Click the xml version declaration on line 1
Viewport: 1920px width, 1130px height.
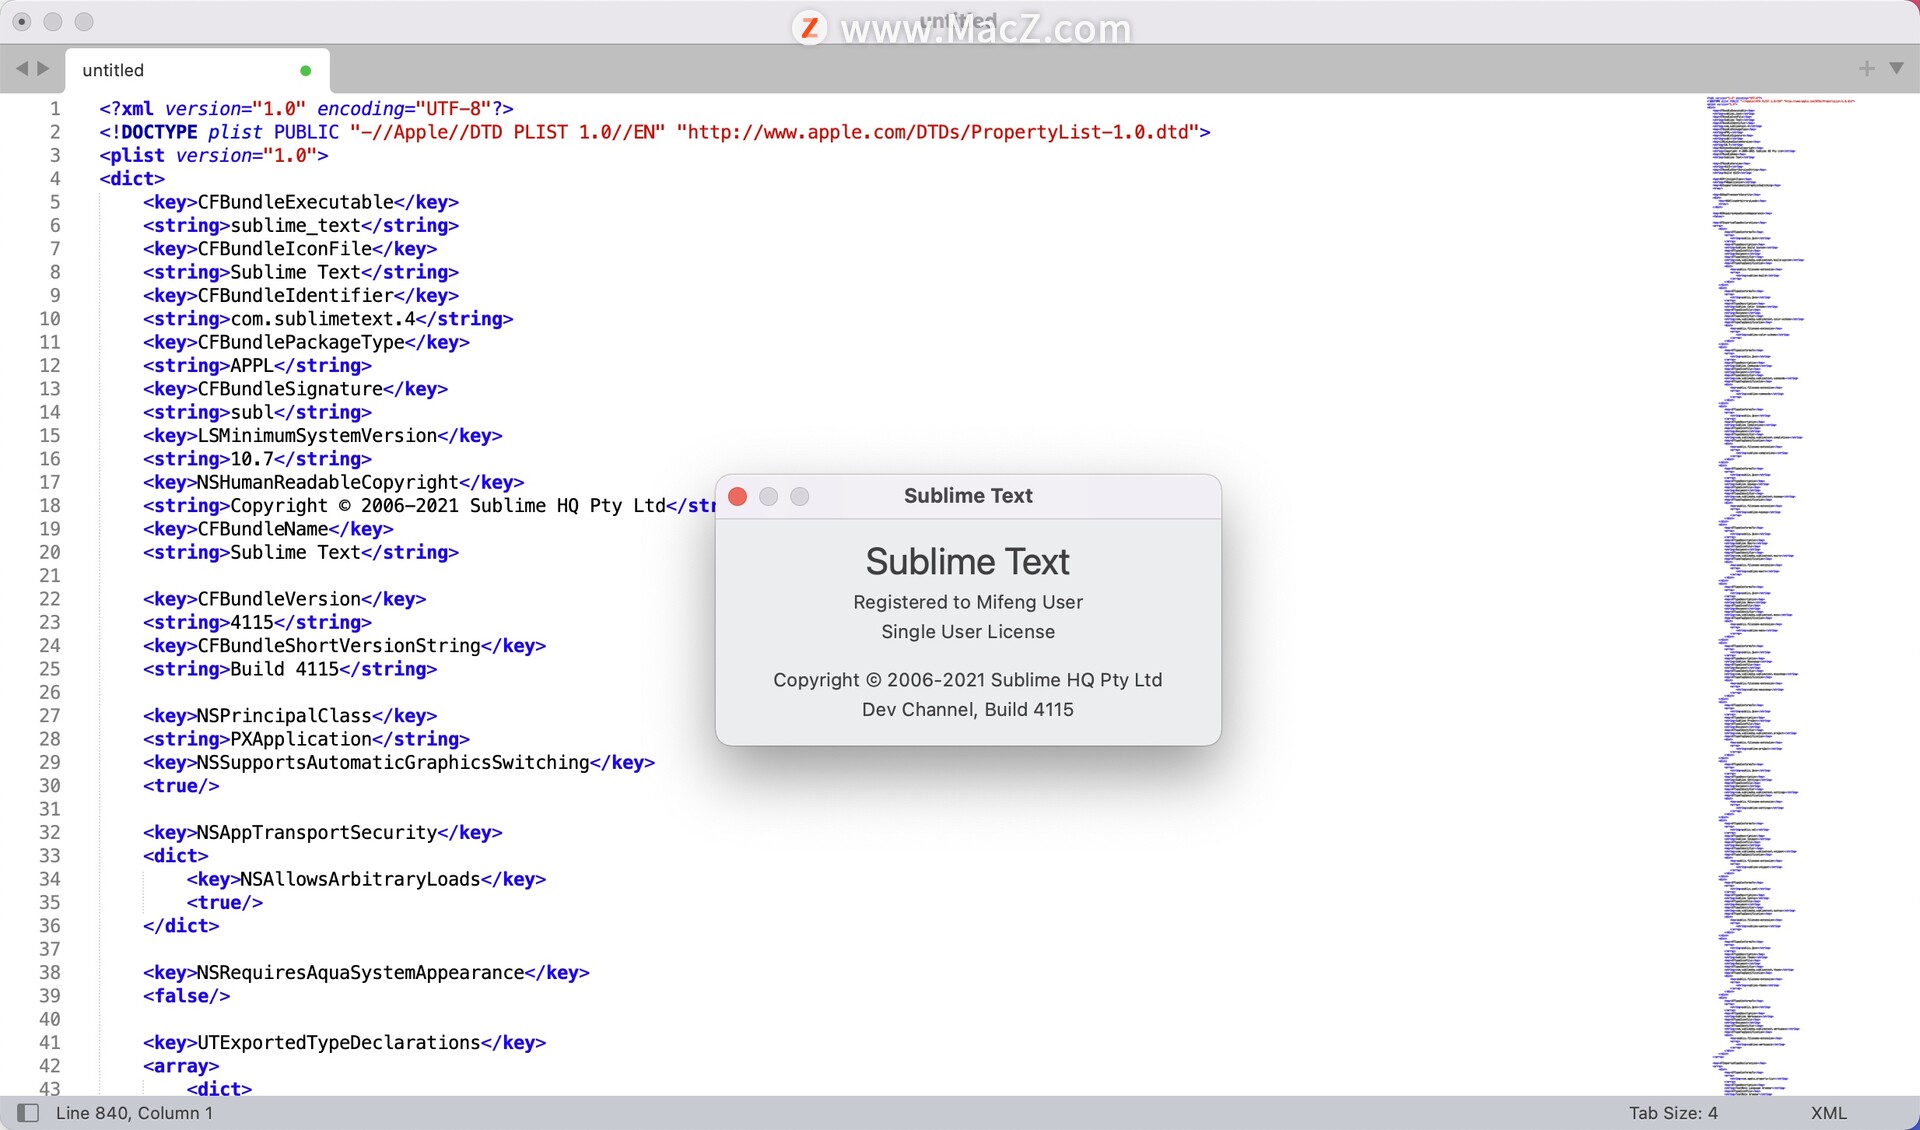click(306, 108)
